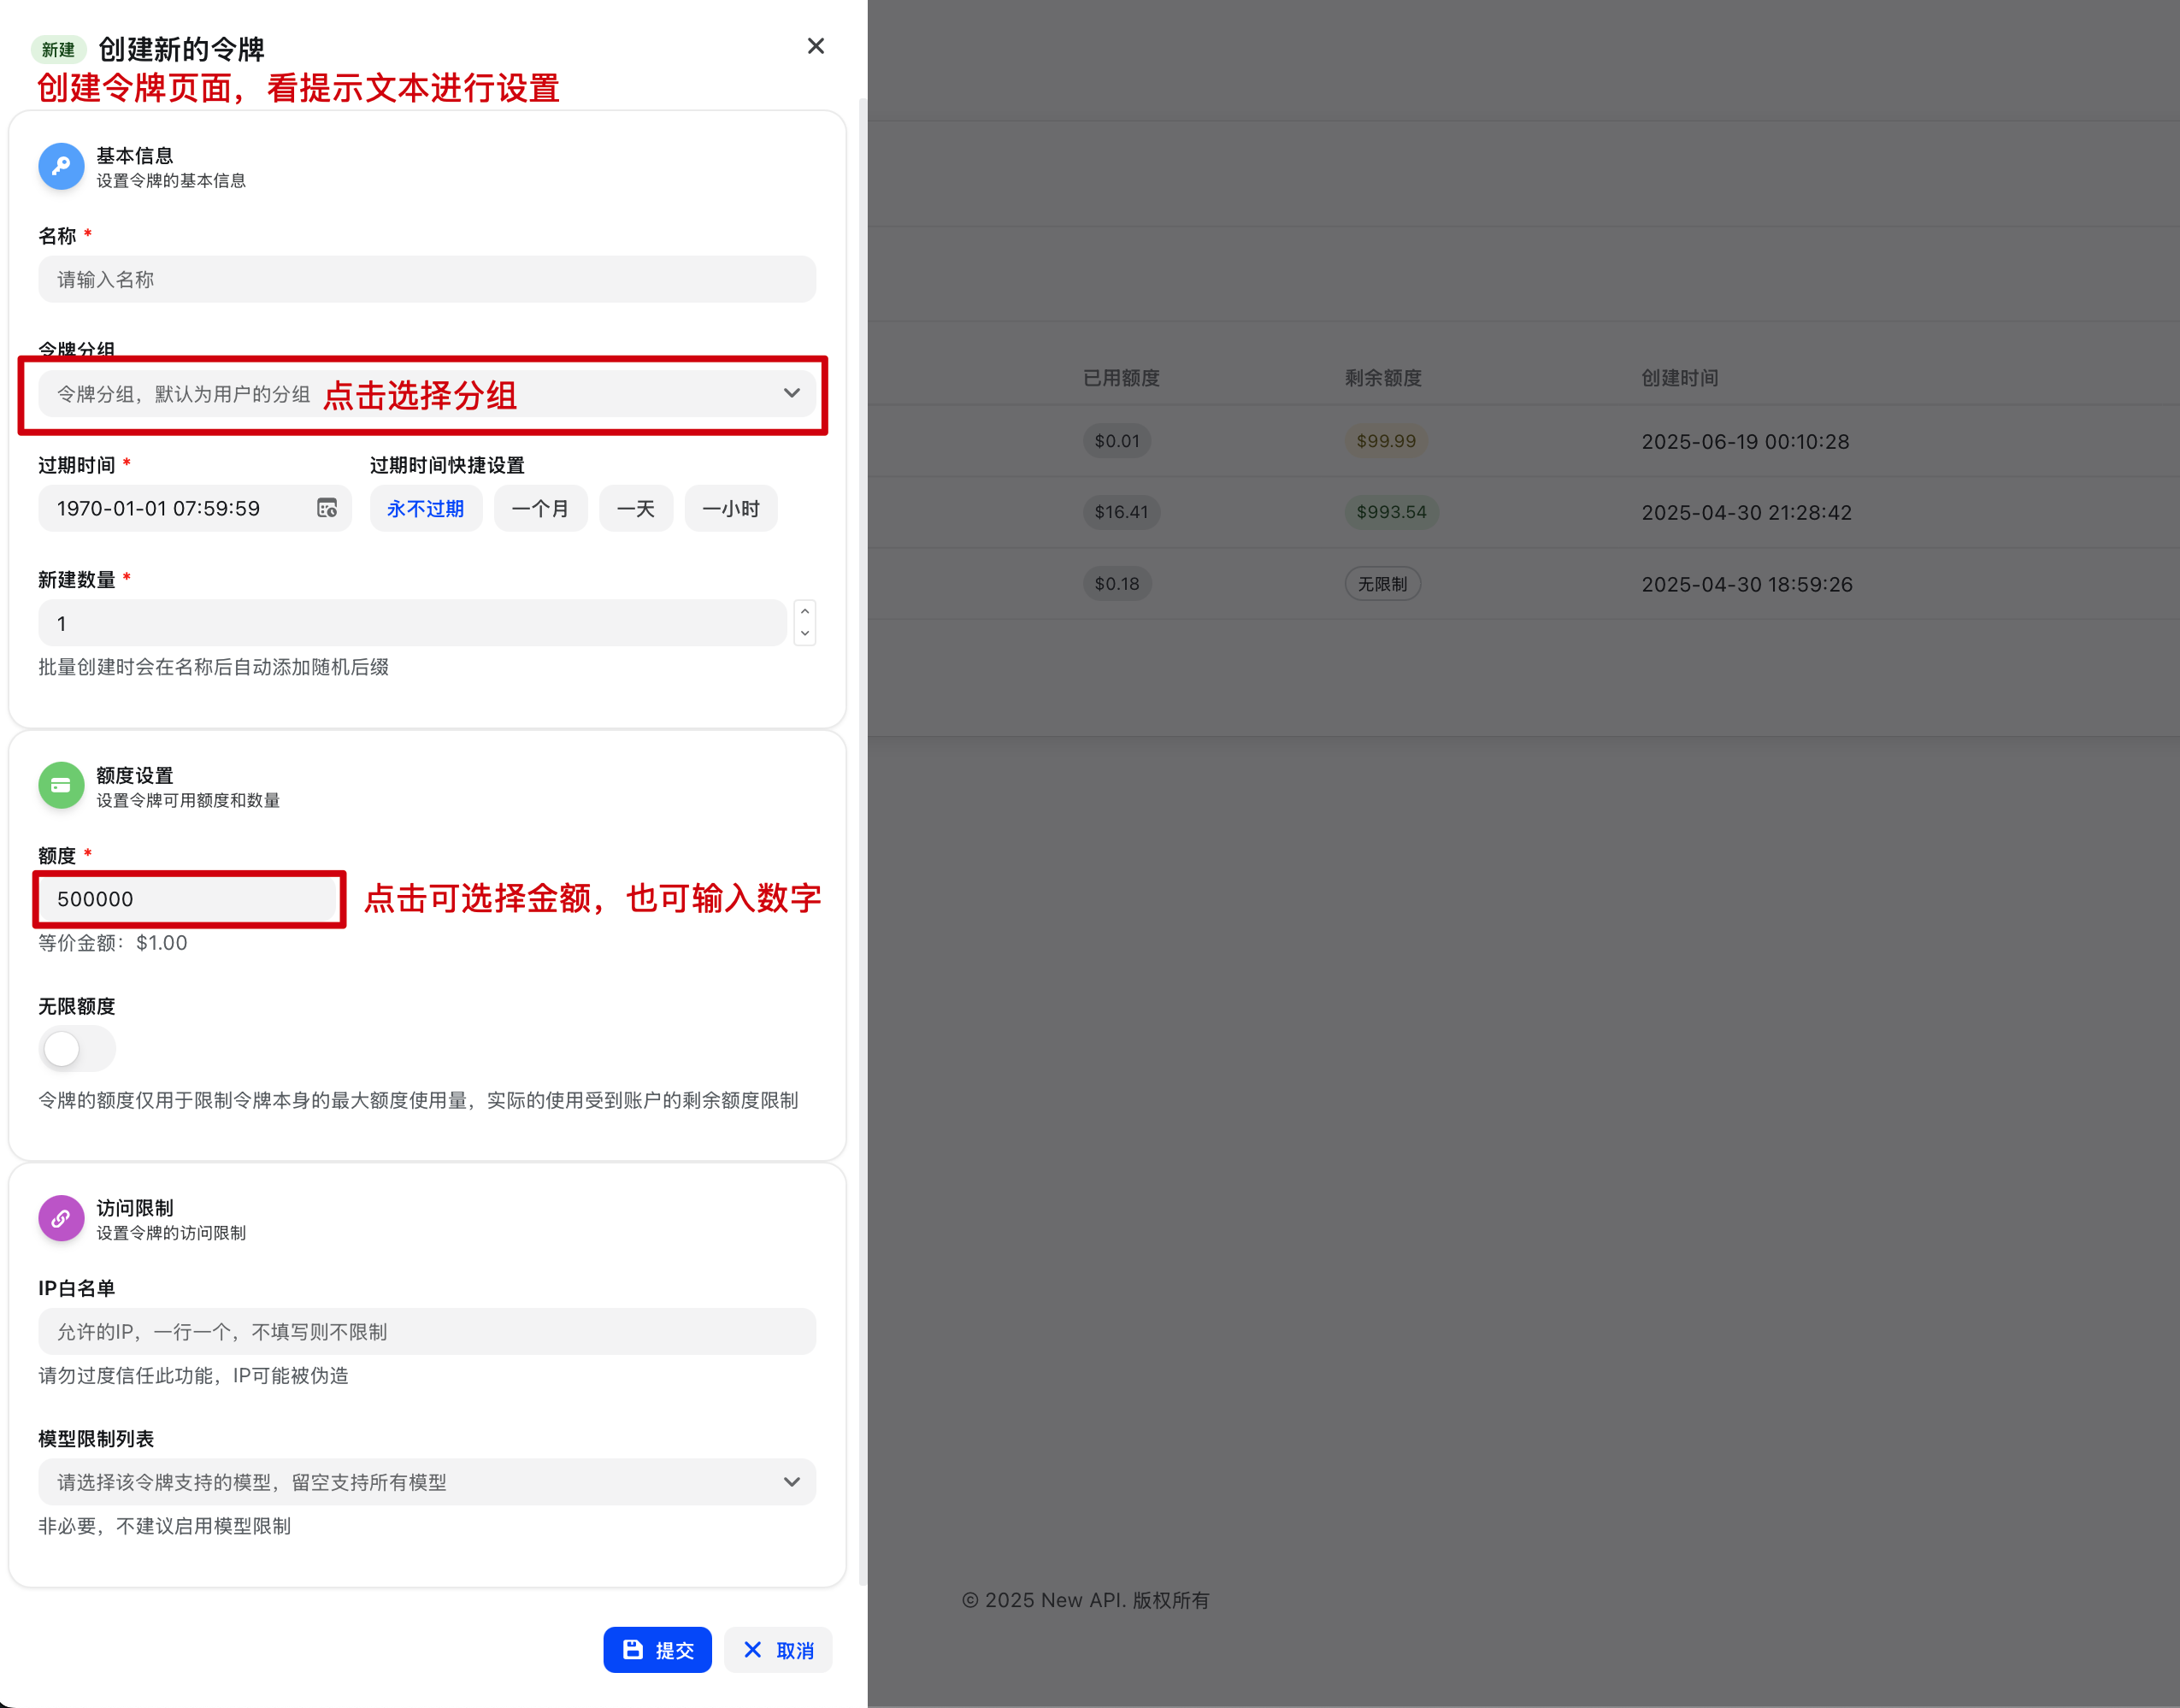Focus the 额度 field showing 500000
This screenshot has width=2180, height=1708.
[190, 899]
